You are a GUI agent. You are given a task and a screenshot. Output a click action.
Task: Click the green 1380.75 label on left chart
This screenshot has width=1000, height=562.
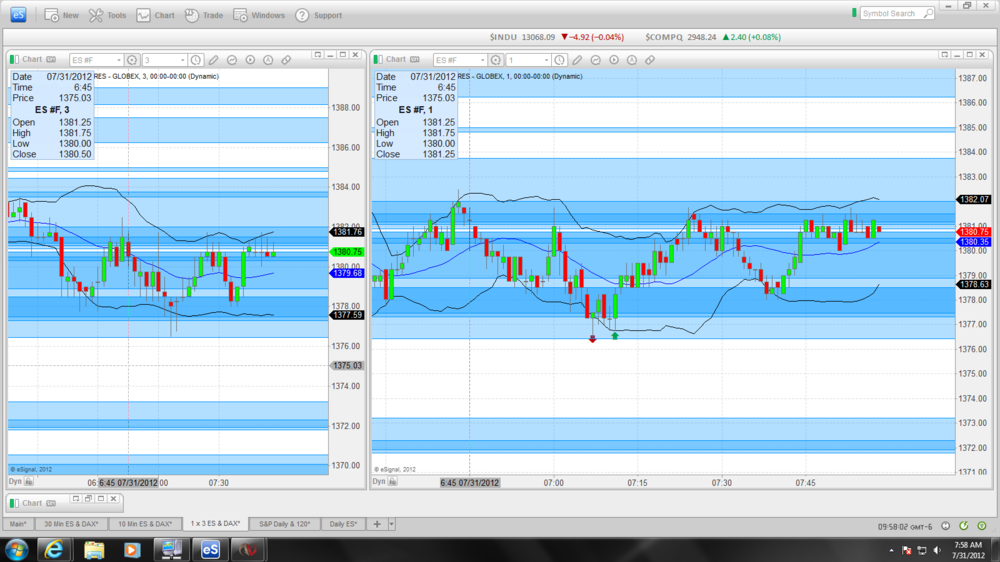pos(347,252)
